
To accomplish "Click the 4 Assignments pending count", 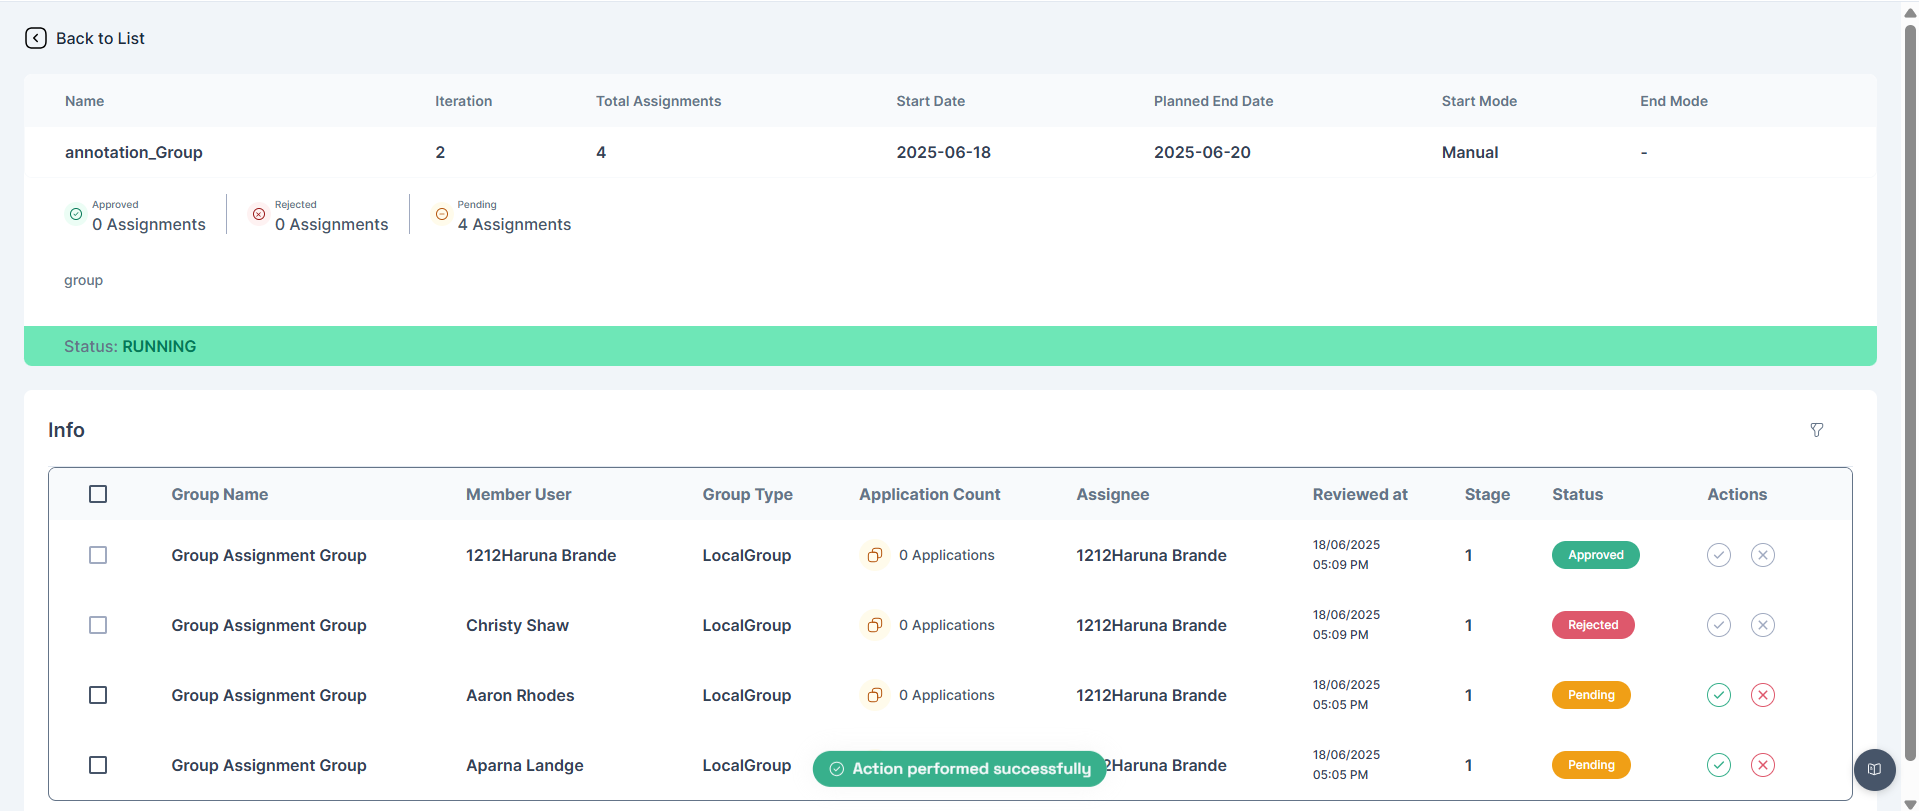I will pyautogui.click(x=514, y=225).
